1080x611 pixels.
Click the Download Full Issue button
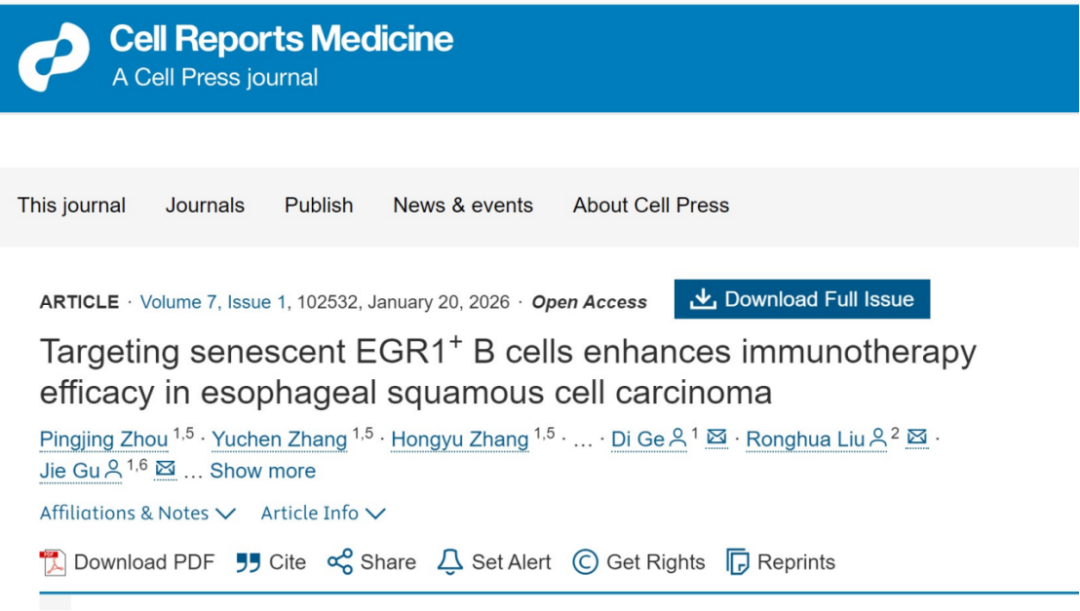click(802, 299)
